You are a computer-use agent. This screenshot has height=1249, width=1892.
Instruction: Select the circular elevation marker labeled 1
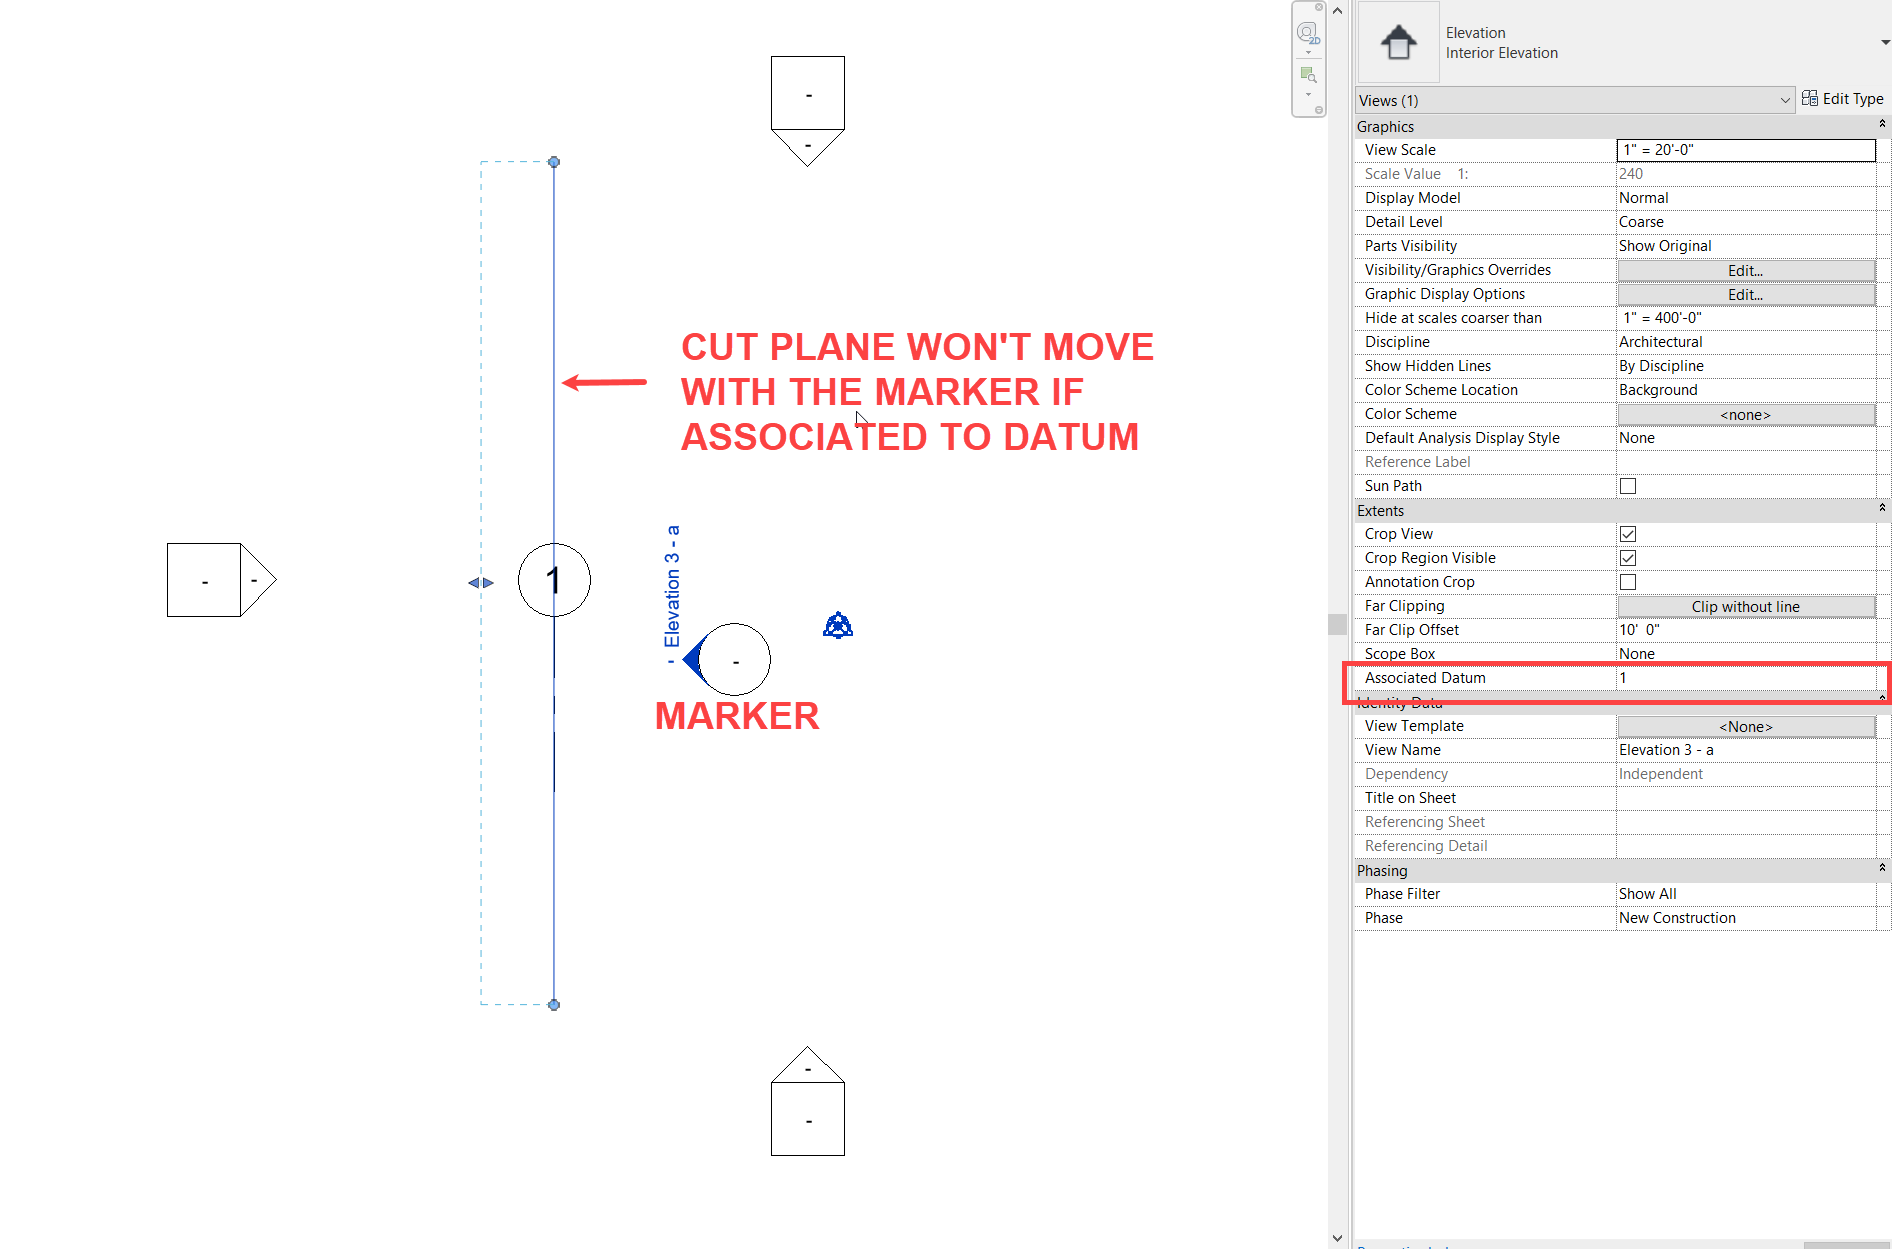coord(553,580)
